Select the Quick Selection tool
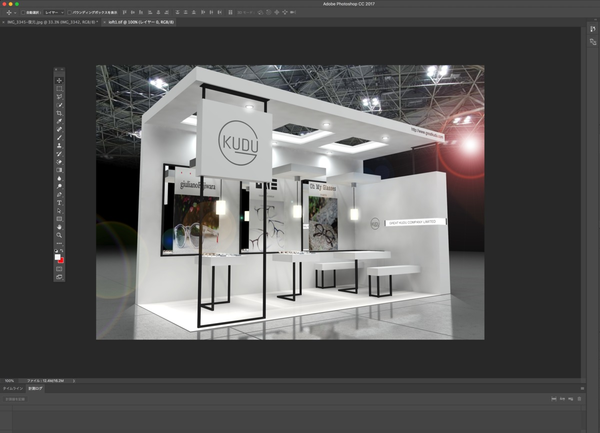Screen dimensions: 600x433 (x=59, y=105)
